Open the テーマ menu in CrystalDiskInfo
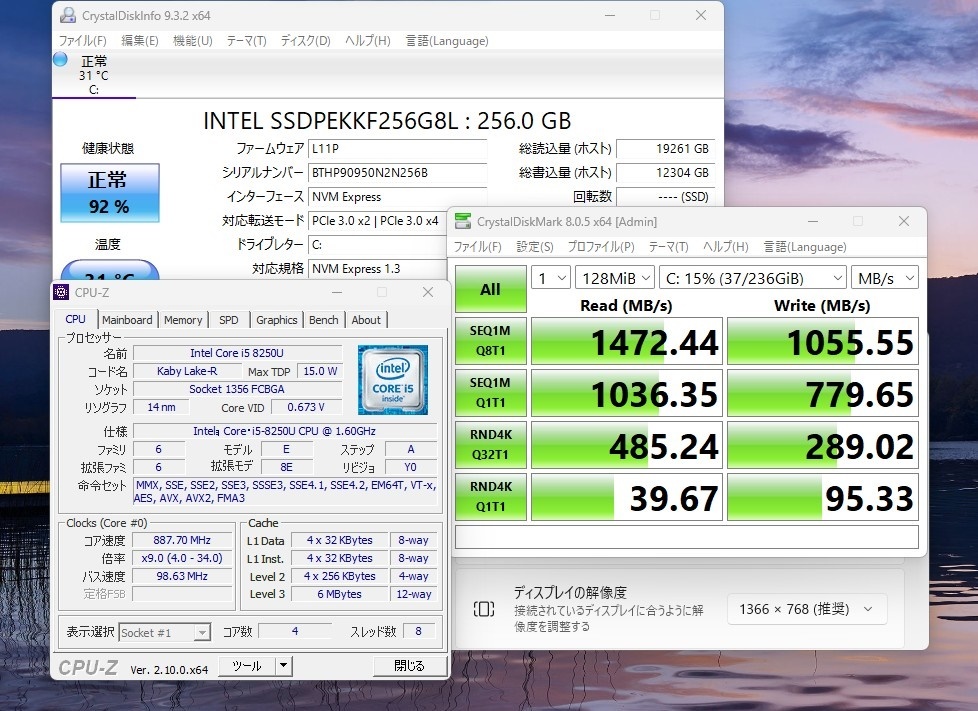 tap(246, 41)
